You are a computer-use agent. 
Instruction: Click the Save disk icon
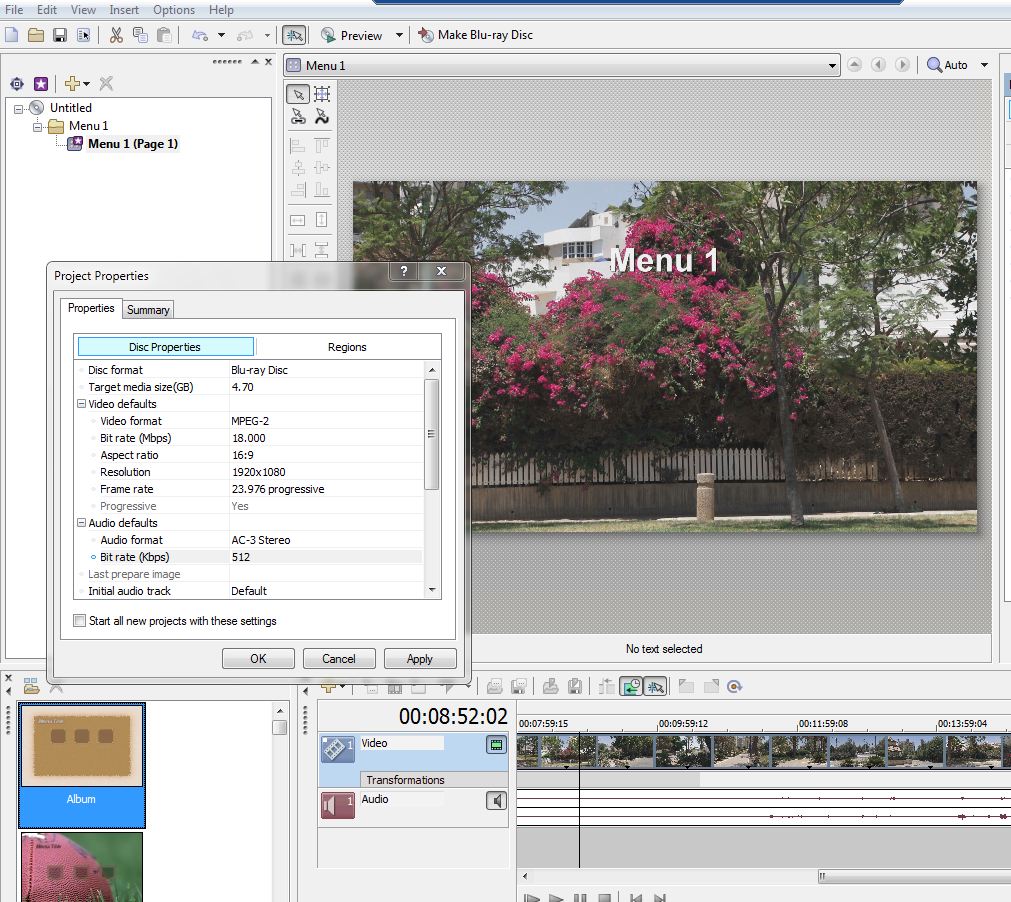pos(60,35)
